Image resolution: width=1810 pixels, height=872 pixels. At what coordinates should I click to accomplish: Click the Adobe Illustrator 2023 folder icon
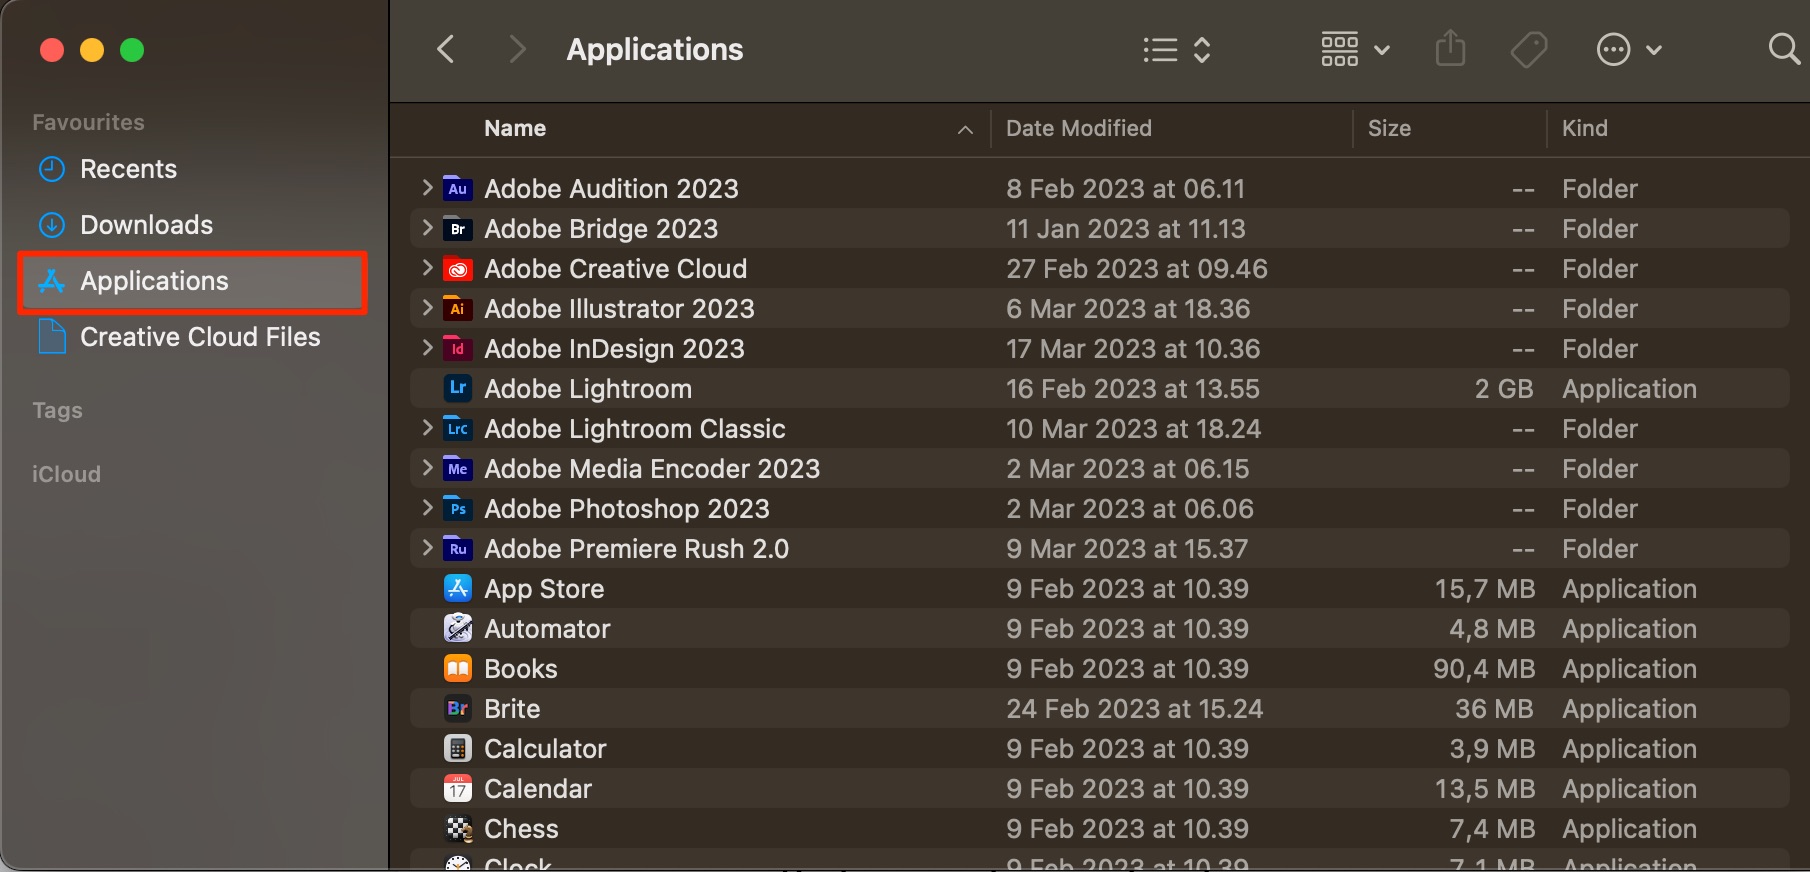coord(457,308)
